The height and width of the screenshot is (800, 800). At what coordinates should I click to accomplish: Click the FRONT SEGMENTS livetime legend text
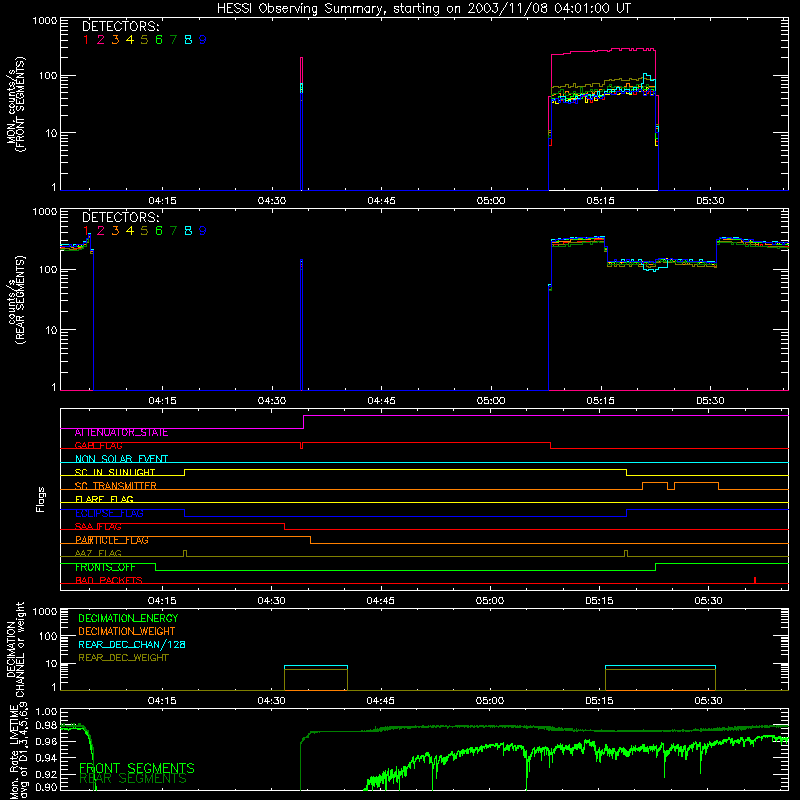pos(137,768)
